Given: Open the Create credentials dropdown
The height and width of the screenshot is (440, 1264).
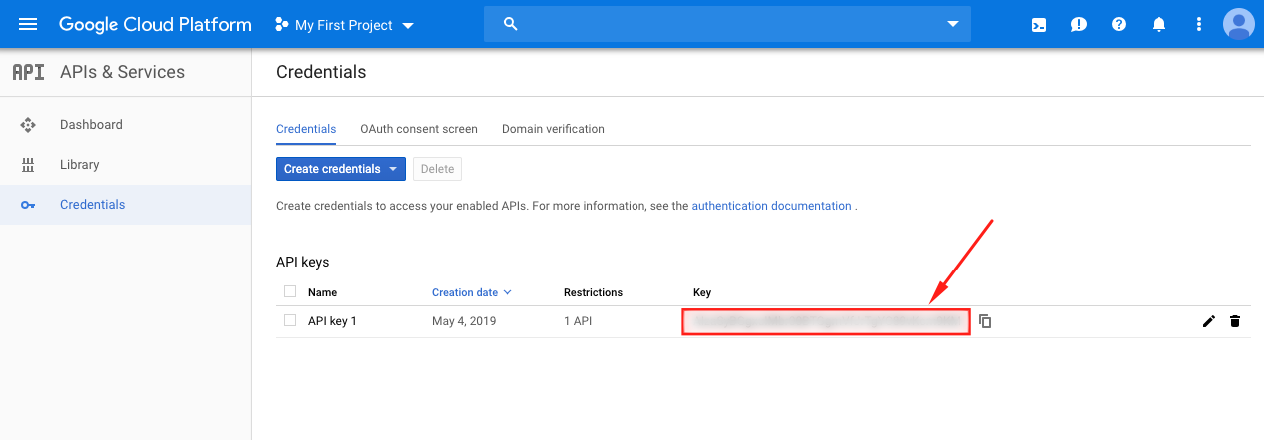Looking at the screenshot, I should [340, 169].
